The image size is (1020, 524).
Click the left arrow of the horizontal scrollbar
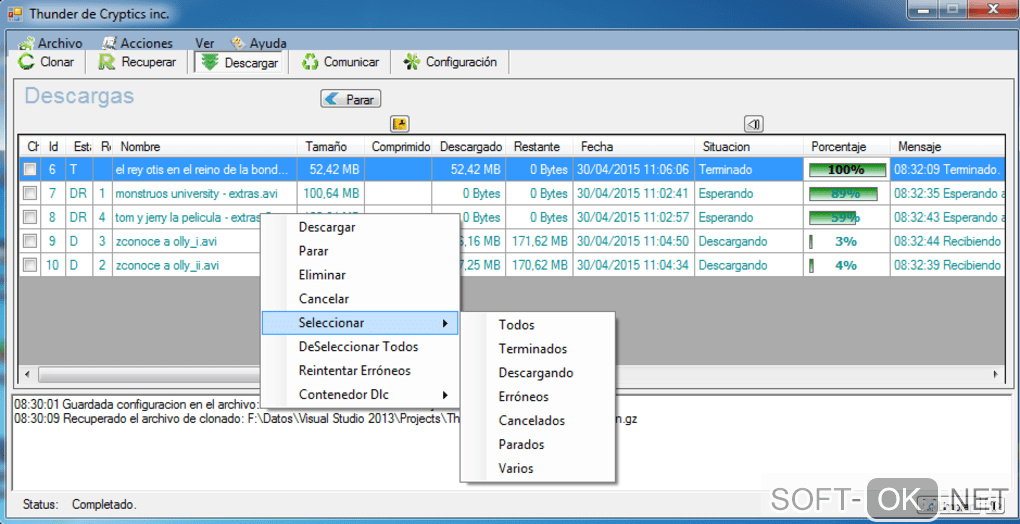pyautogui.click(x=27, y=374)
